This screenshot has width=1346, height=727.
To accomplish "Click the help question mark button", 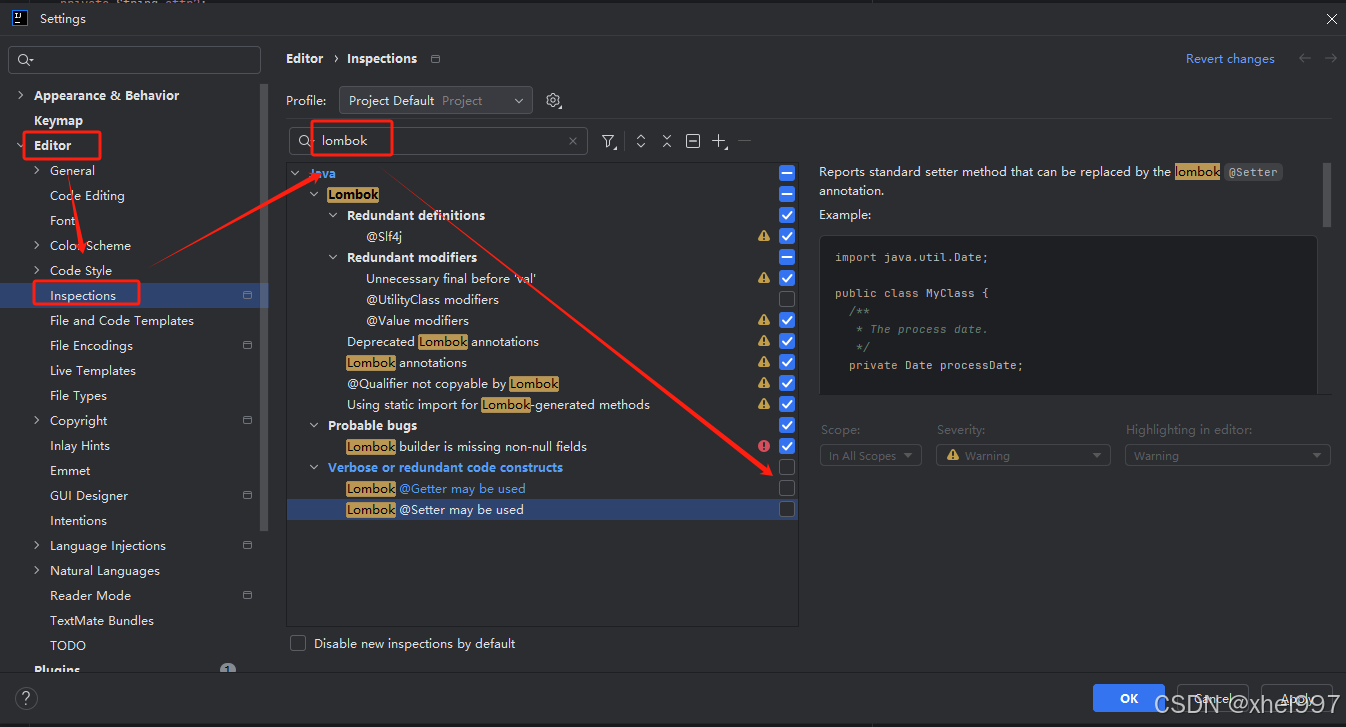I will (x=27, y=698).
